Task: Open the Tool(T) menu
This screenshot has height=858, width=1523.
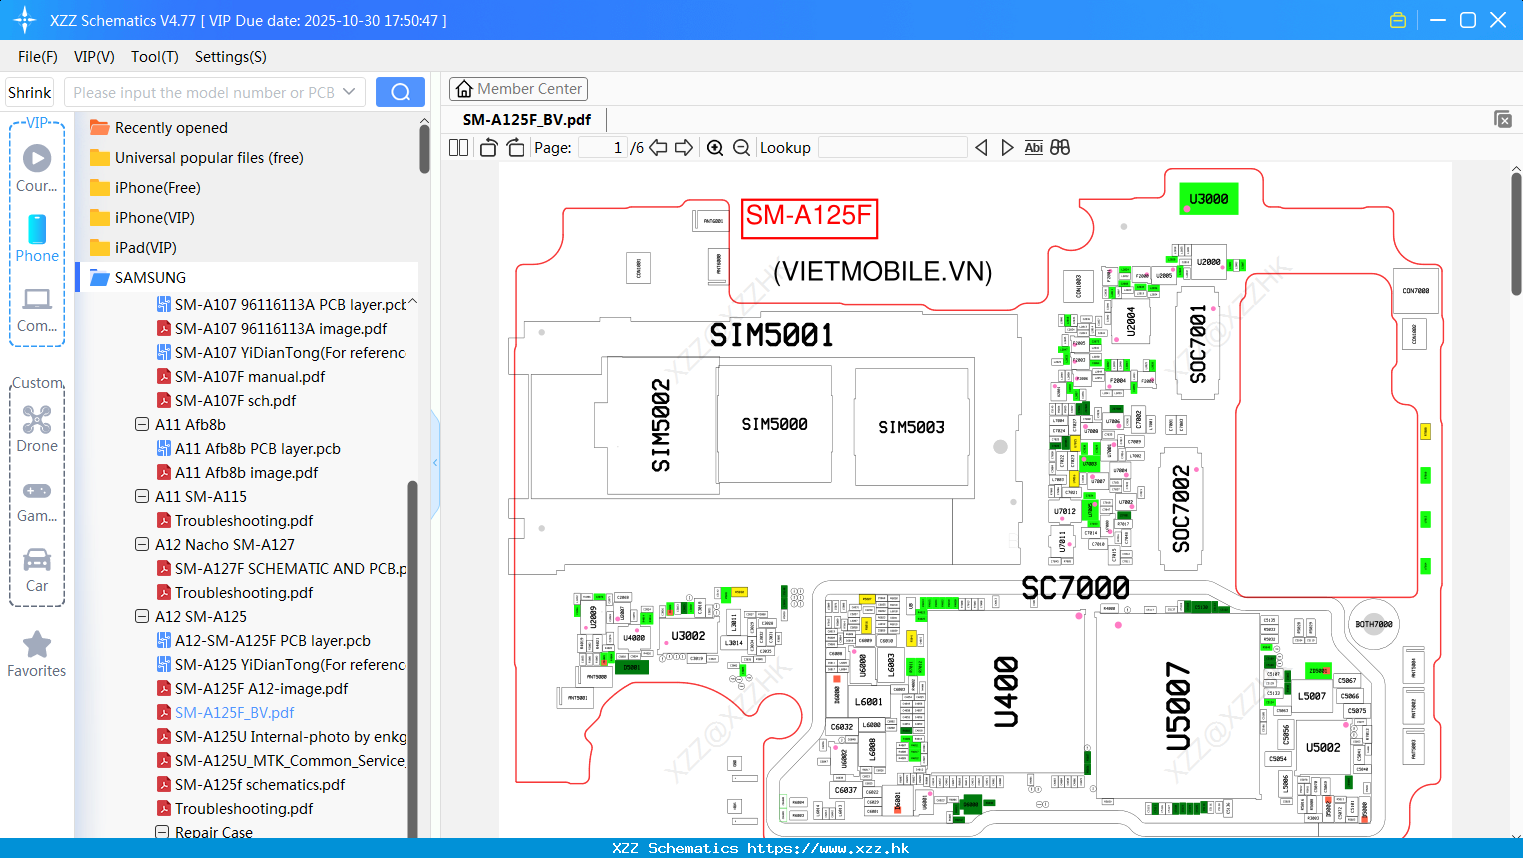Action: pos(155,57)
